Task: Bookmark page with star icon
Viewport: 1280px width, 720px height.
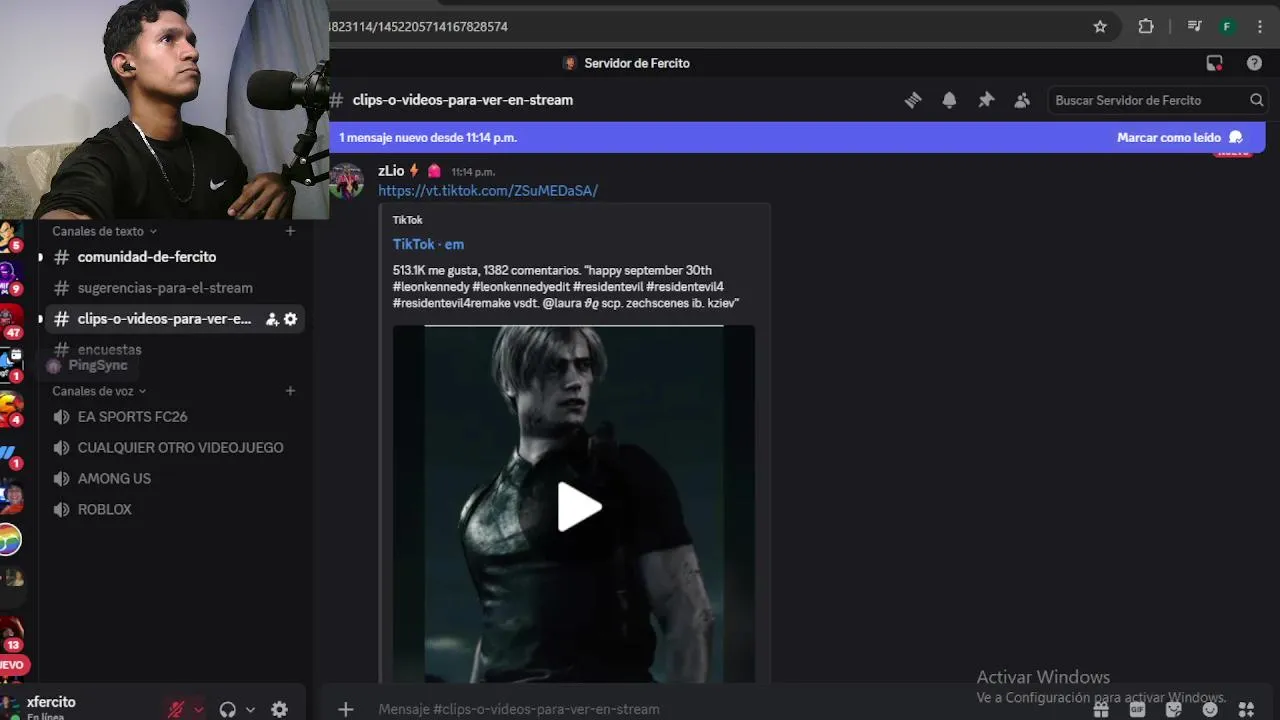Action: pos(1100,27)
